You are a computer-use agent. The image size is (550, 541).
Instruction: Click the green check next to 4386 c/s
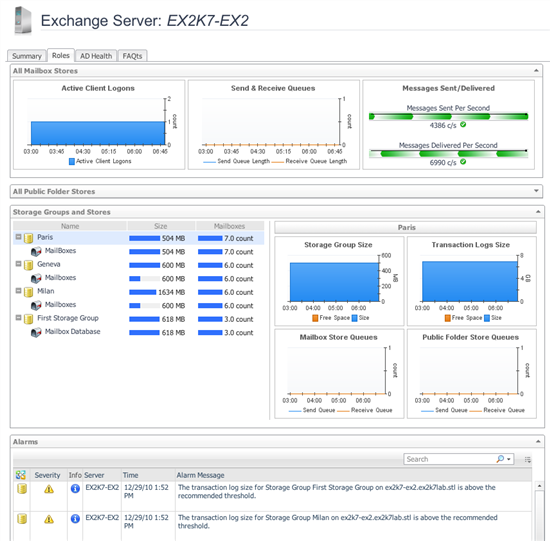coord(463,125)
